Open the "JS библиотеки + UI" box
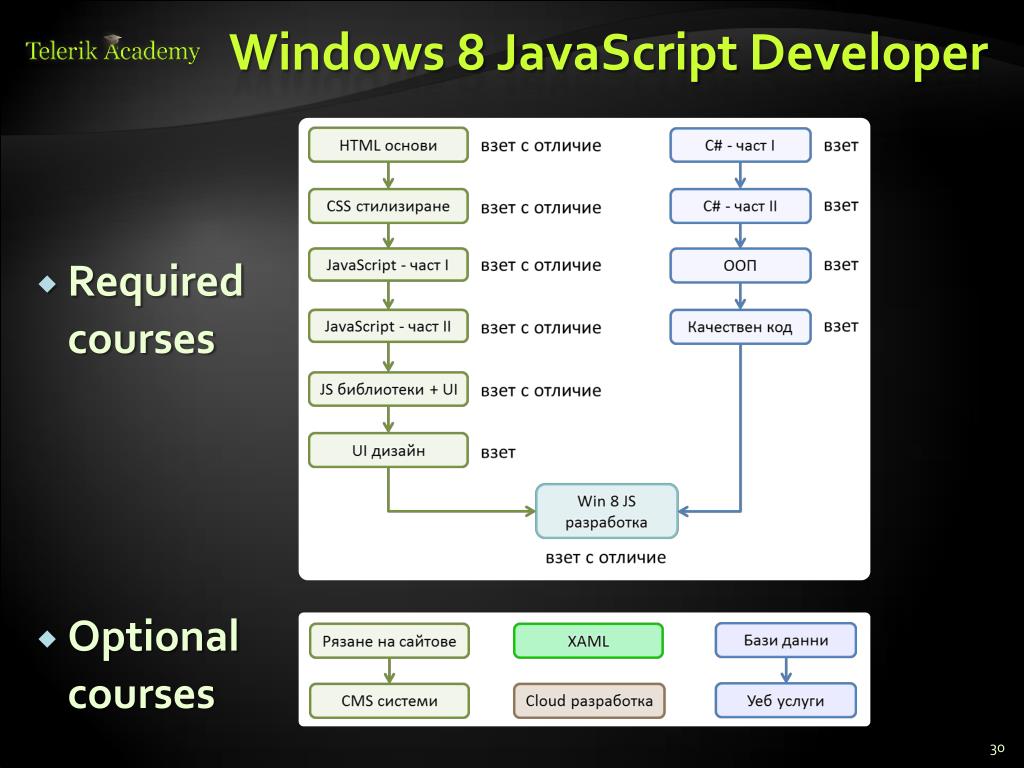The height and width of the screenshot is (768, 1024). 388,389
